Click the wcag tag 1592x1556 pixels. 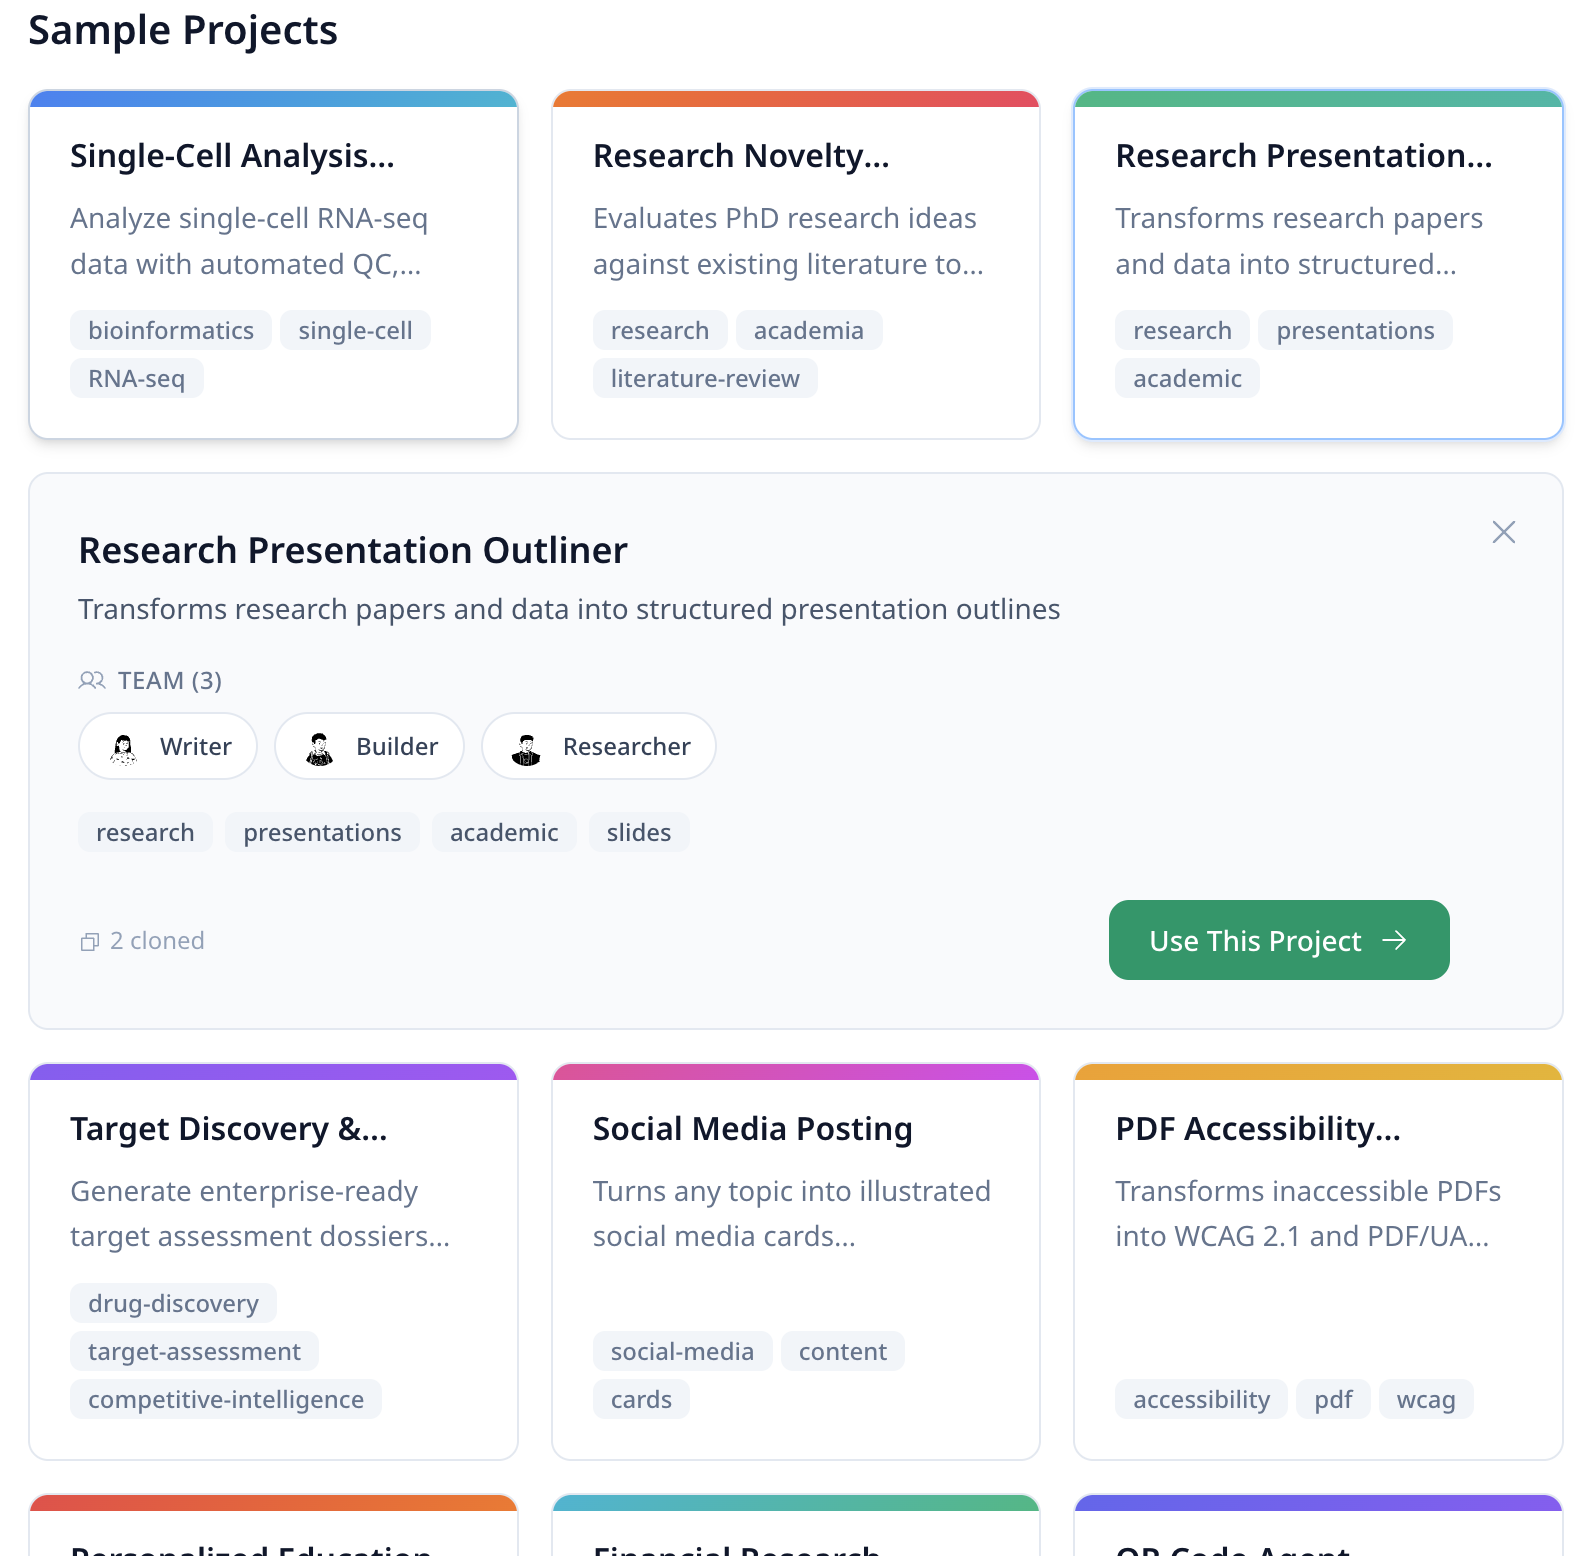coord(1425,1400)
